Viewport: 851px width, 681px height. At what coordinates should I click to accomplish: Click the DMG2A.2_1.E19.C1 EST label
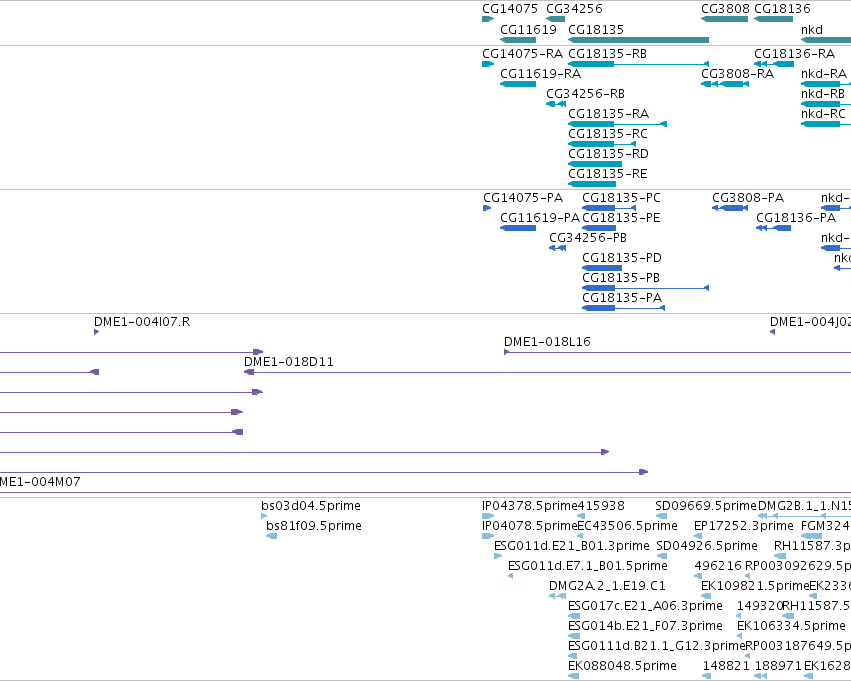point(607,587)
